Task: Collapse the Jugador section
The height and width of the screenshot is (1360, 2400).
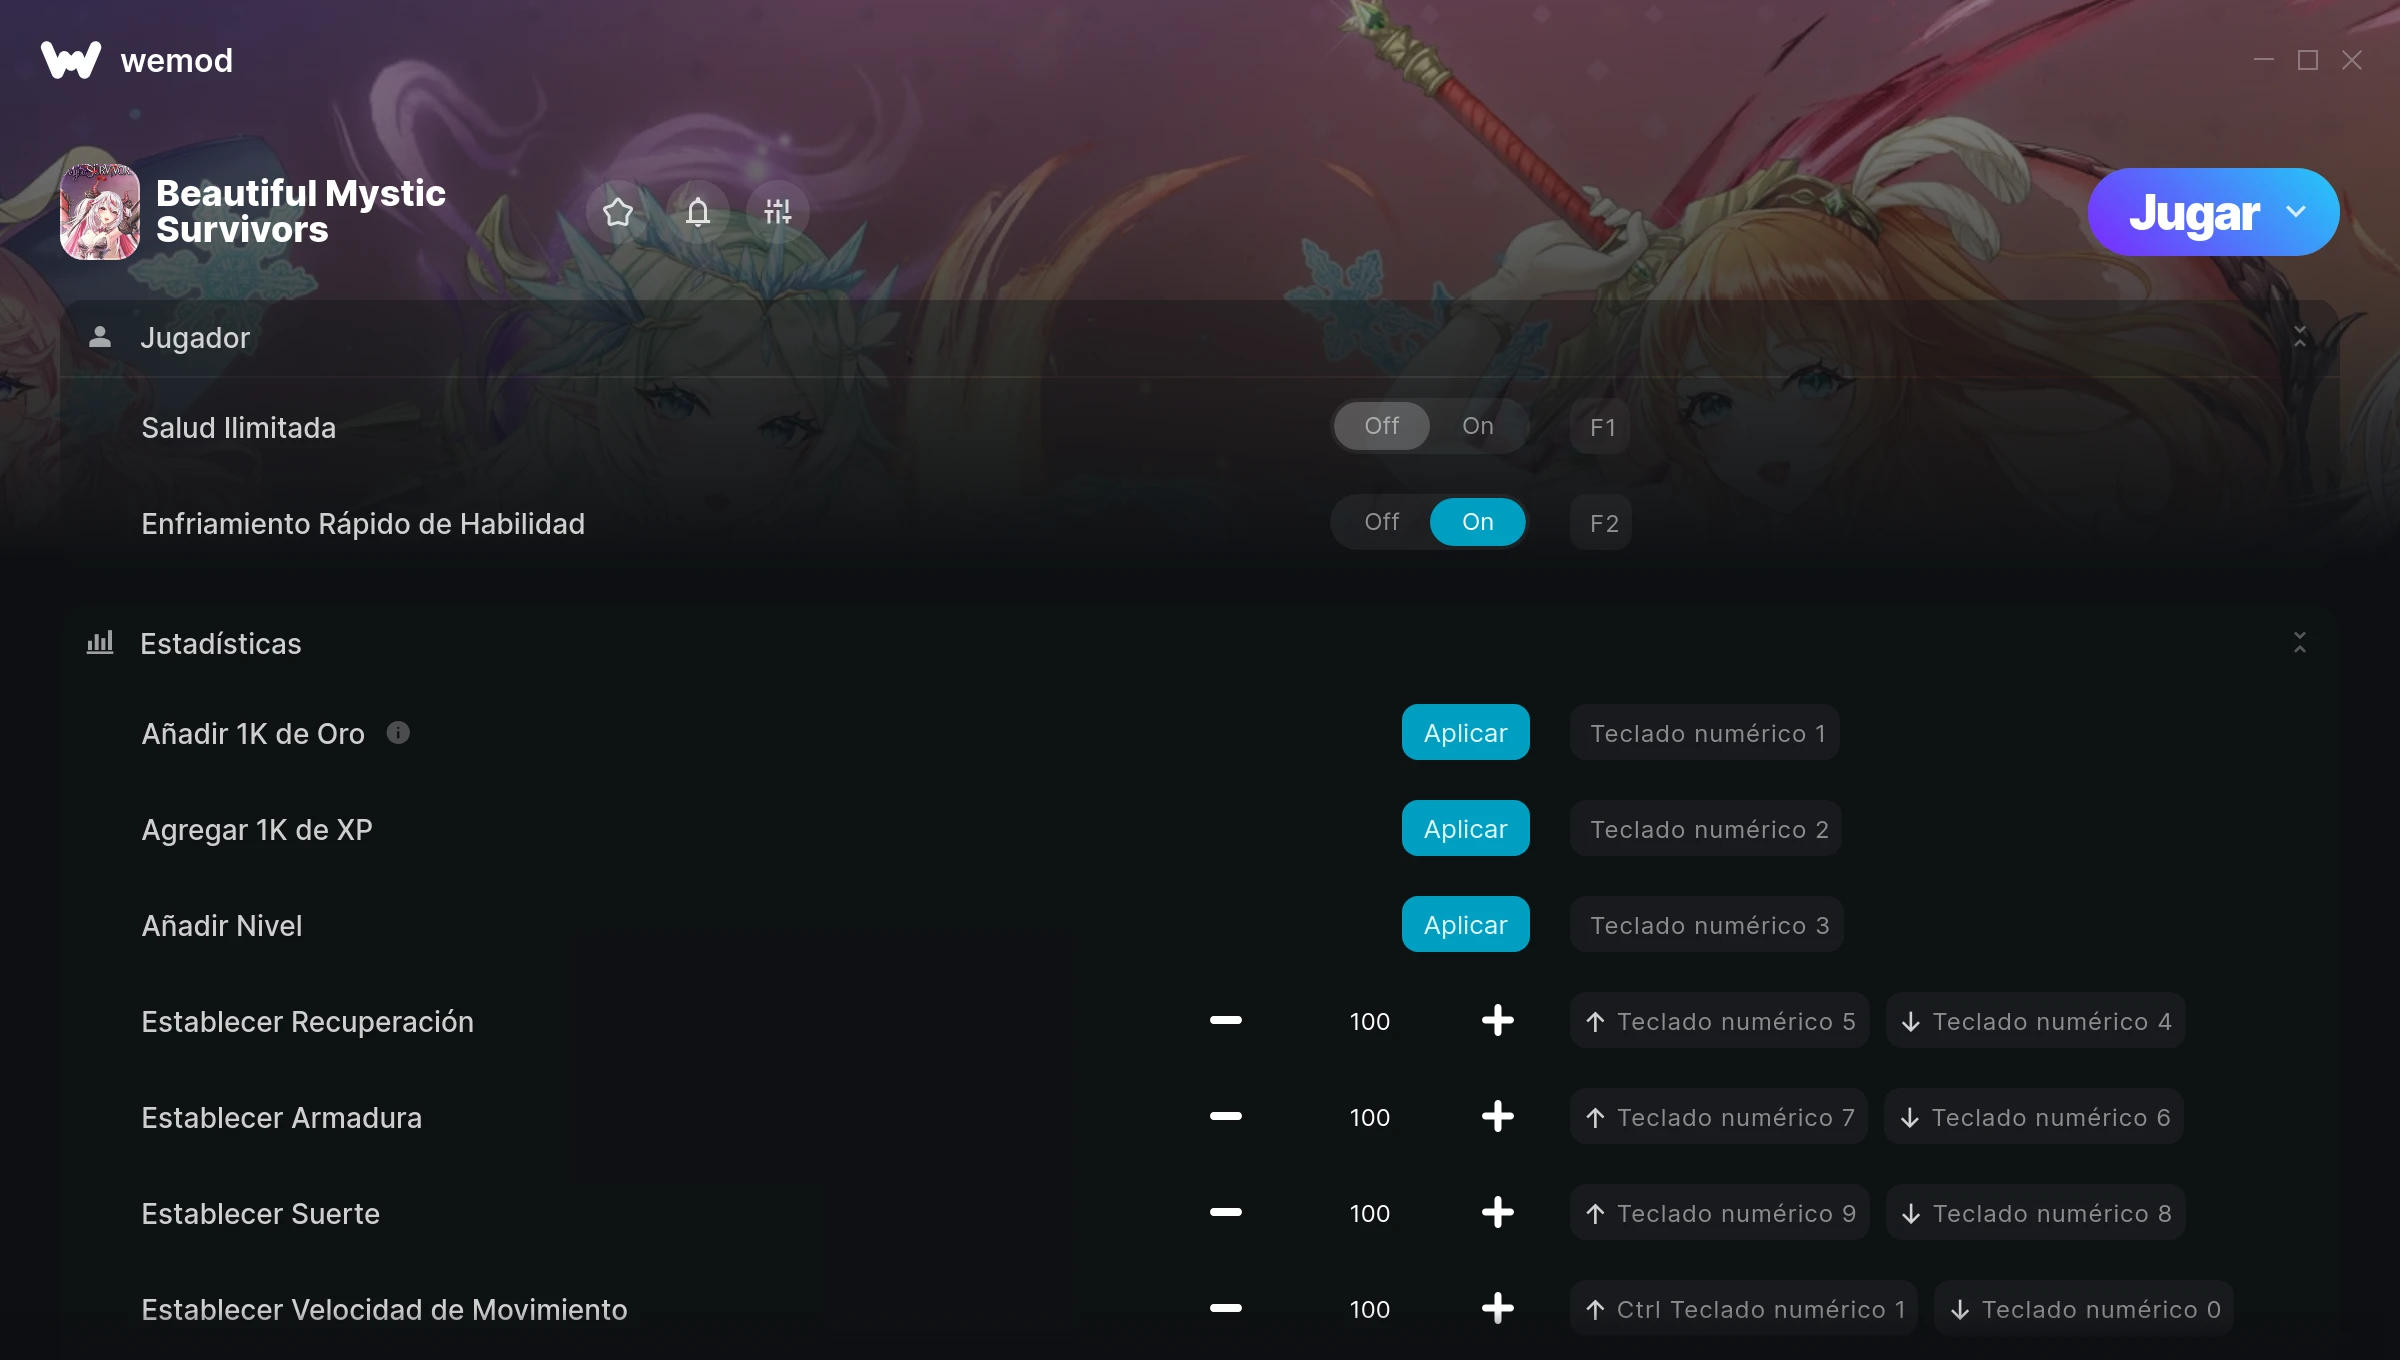Action: tap(2299, 338)
